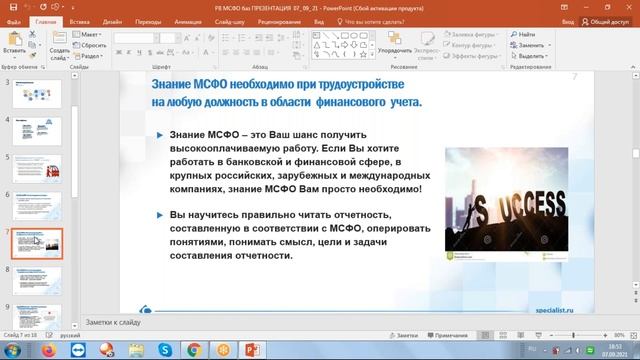Open the File (Файл) tab
640x360 pixels.
point(13,22)
